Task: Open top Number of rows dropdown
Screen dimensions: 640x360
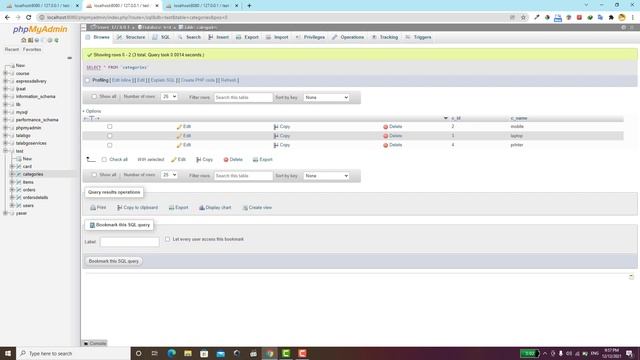Action: (x=169, y=97)
